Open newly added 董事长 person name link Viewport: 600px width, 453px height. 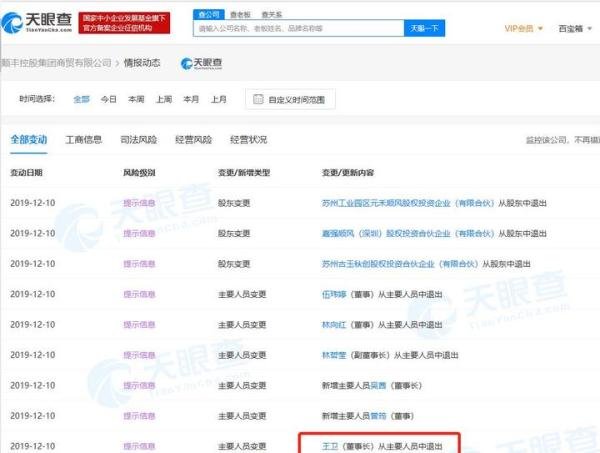click(378, 386)
